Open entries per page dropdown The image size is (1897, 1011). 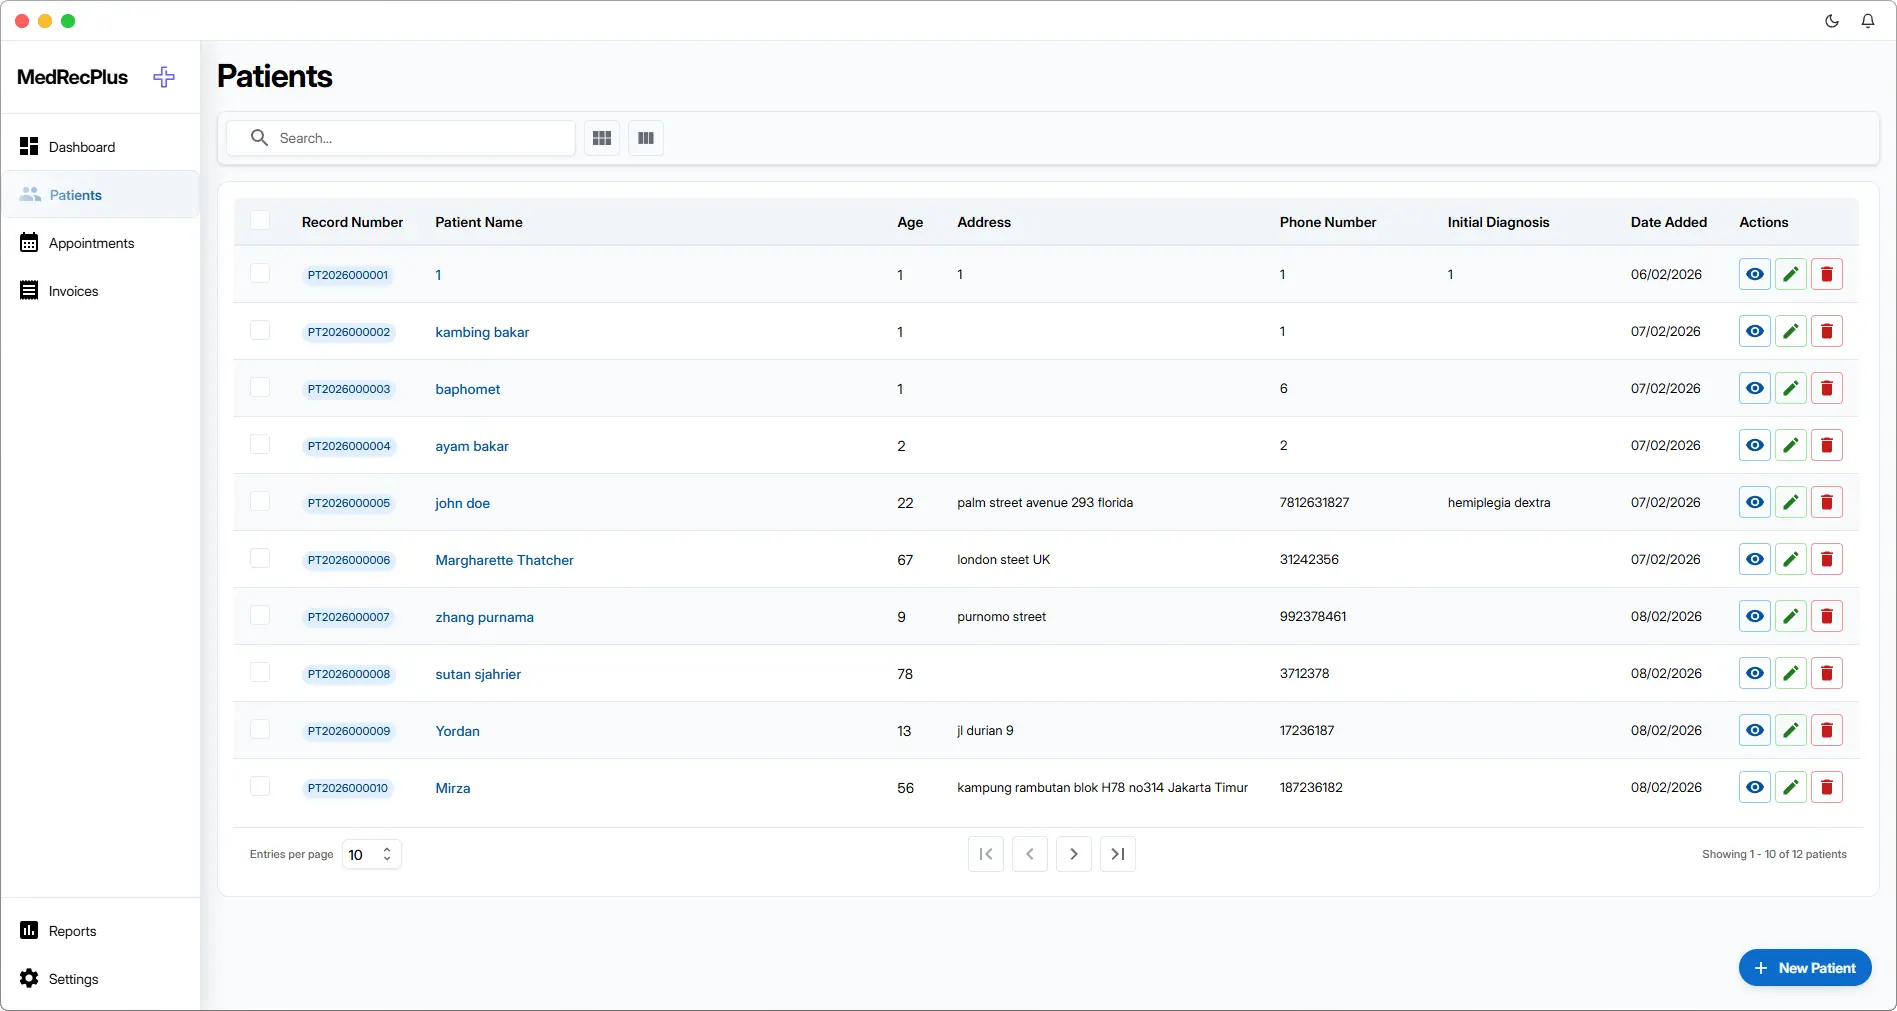[372, 854]
